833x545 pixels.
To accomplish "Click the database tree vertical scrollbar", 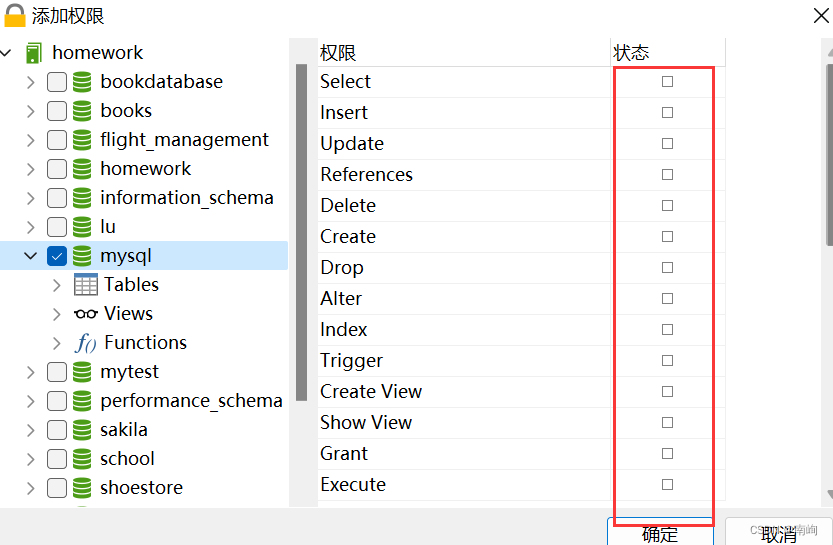I will click(301, 232).
